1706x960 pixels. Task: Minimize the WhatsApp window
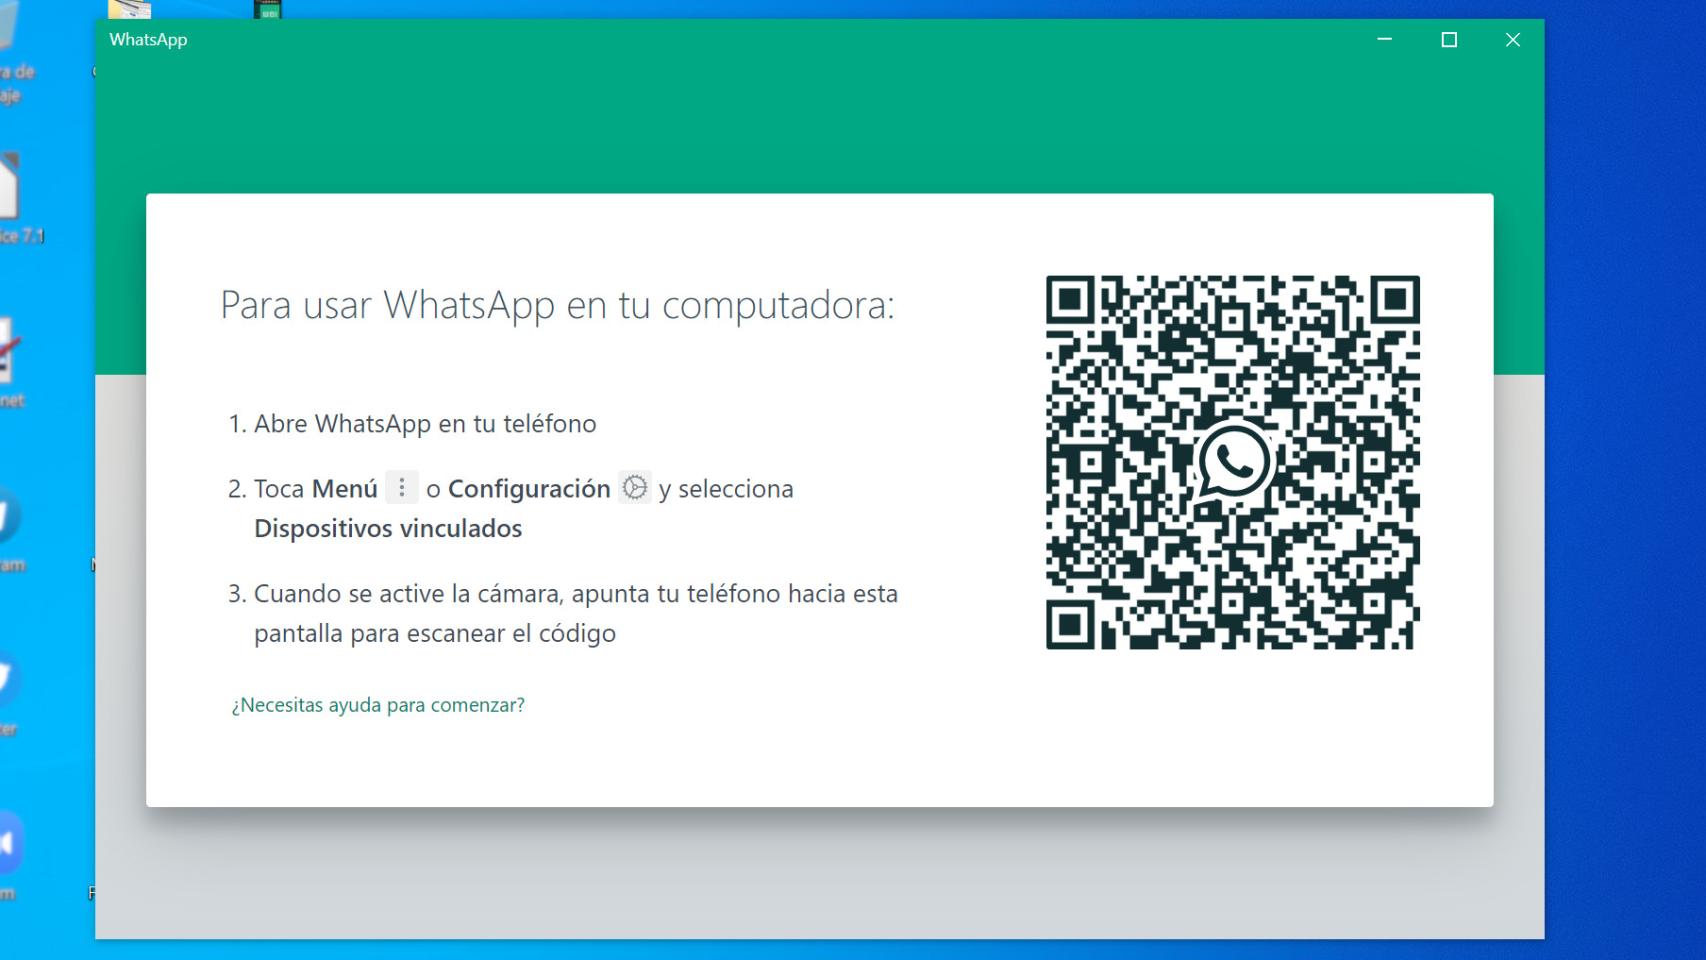(x=1385, y=40)
